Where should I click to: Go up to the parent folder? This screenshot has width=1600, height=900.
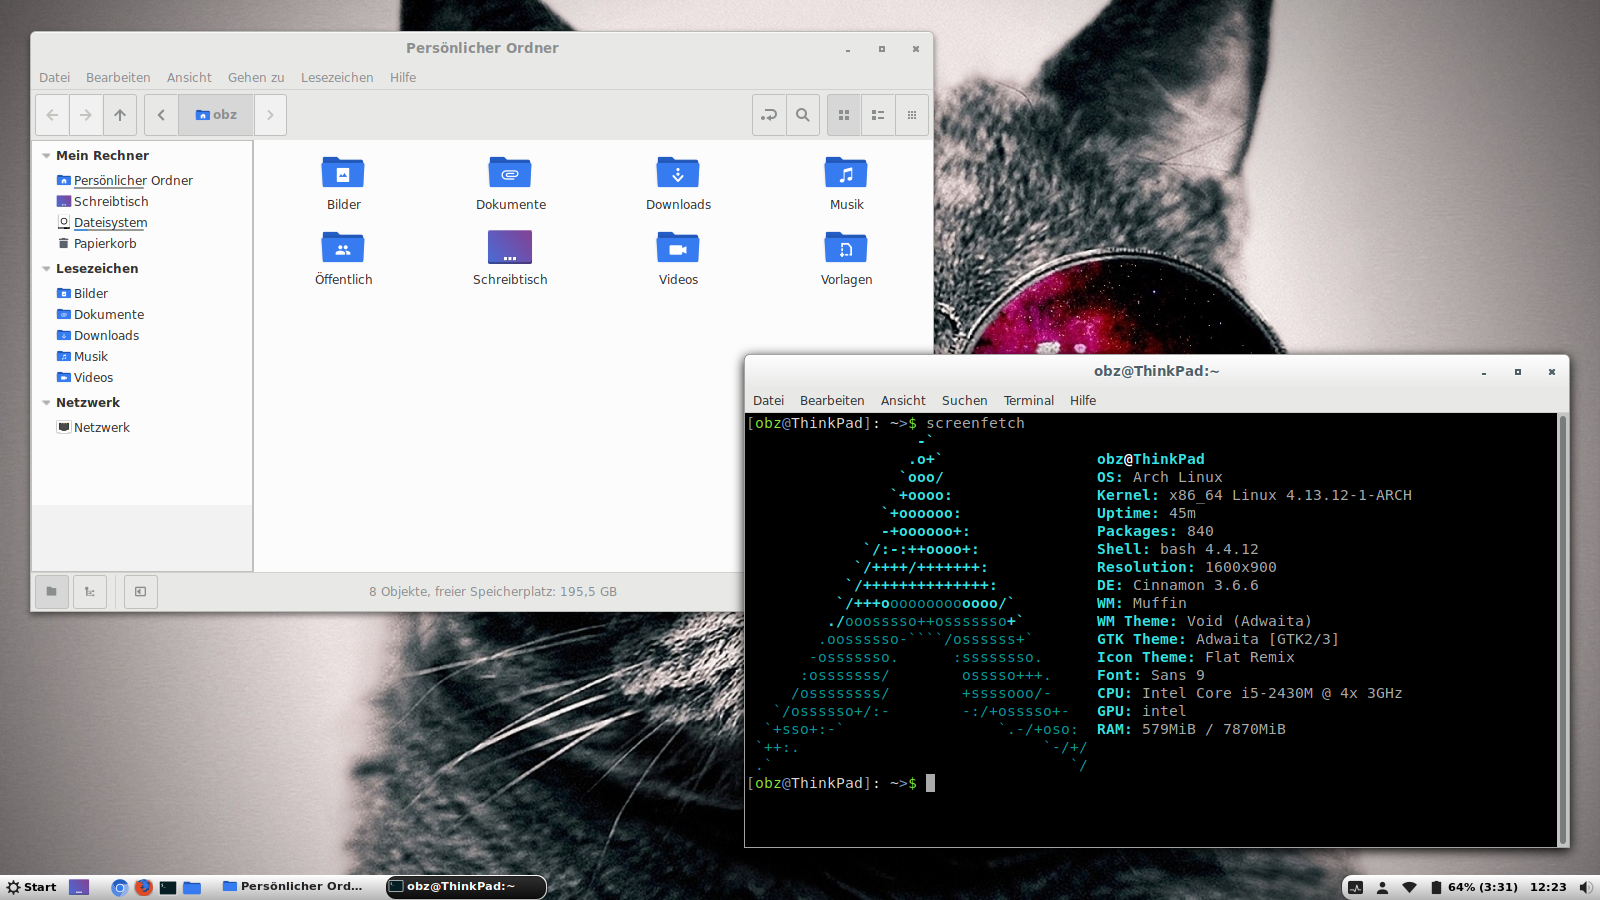click(120, 115)
